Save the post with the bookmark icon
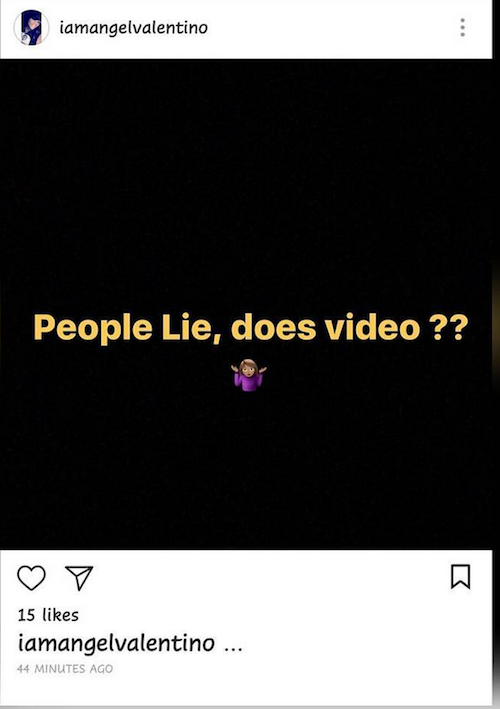500x709 pixels. click(460, 577)
